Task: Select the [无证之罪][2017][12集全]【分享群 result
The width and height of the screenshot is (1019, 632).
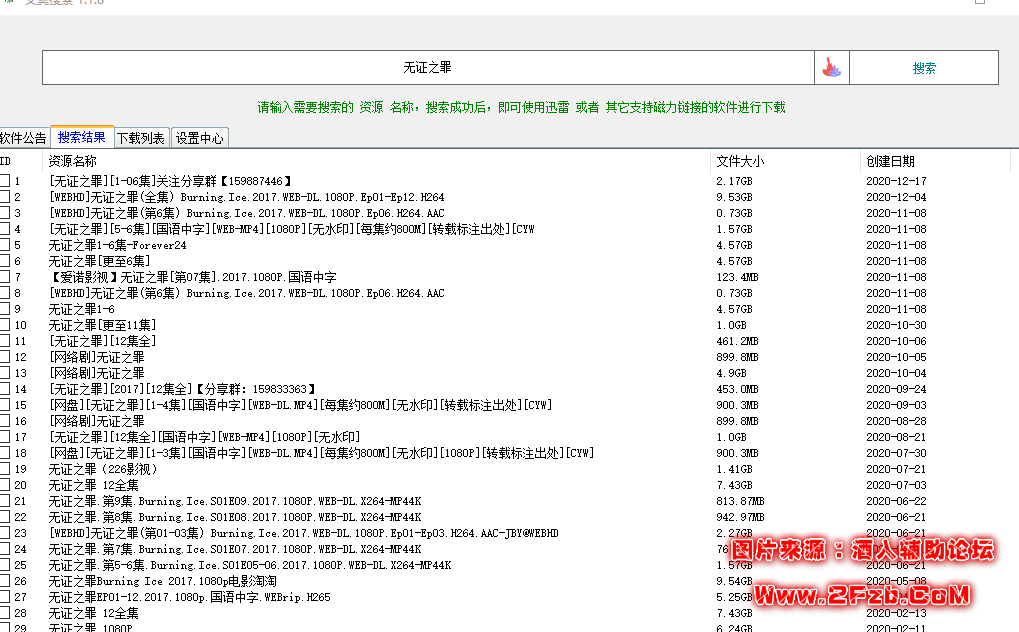Action: (182, 389)
